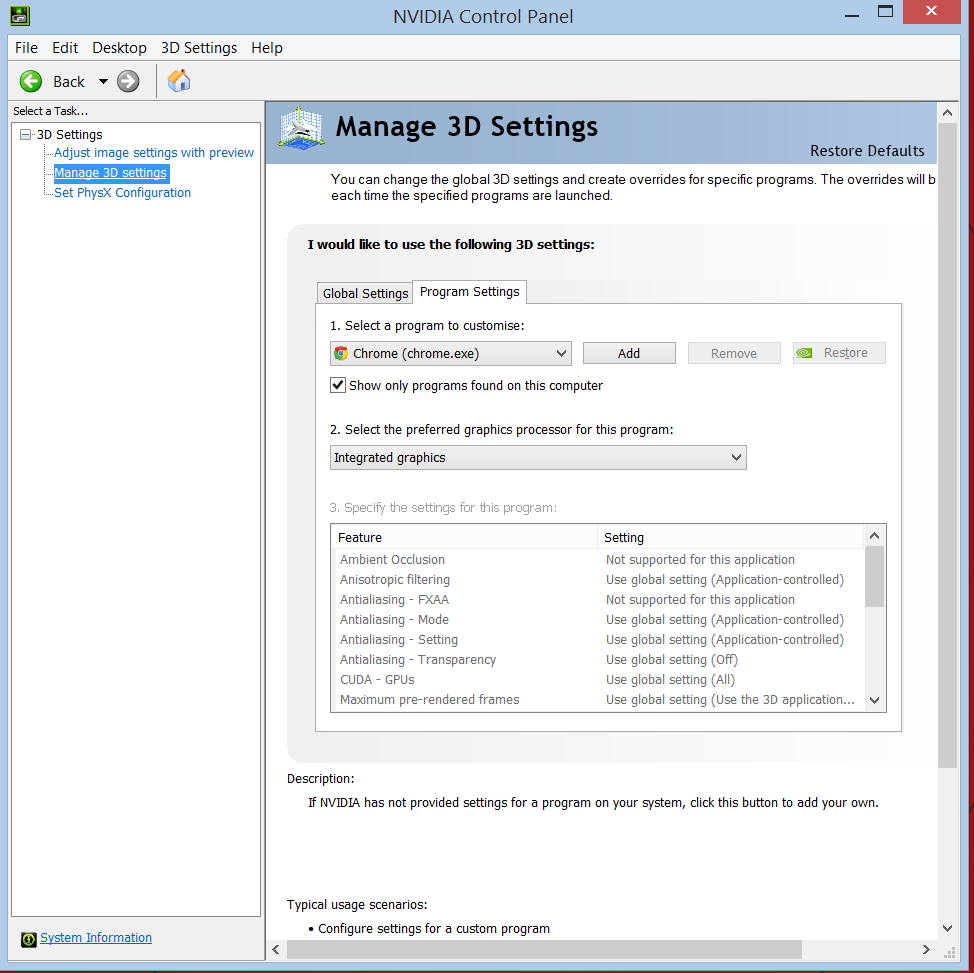Open the Edit menu

coord(65,48)
